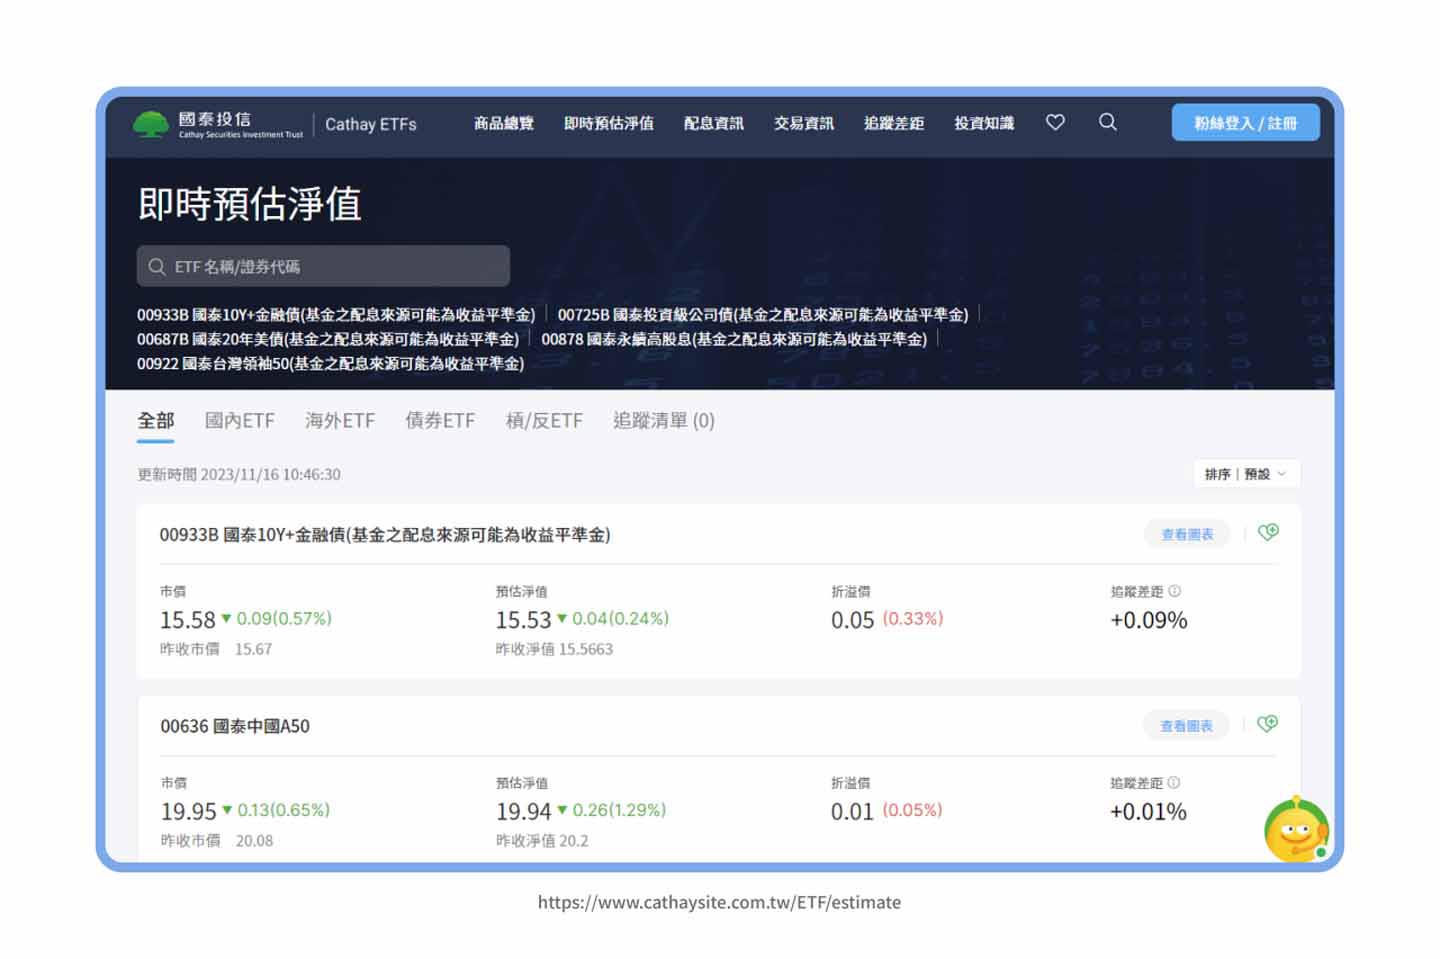This screenshot has height=959, width=1440.
Task: Open 追蹤差距 menu item in navbar
Action: point(894,123)
